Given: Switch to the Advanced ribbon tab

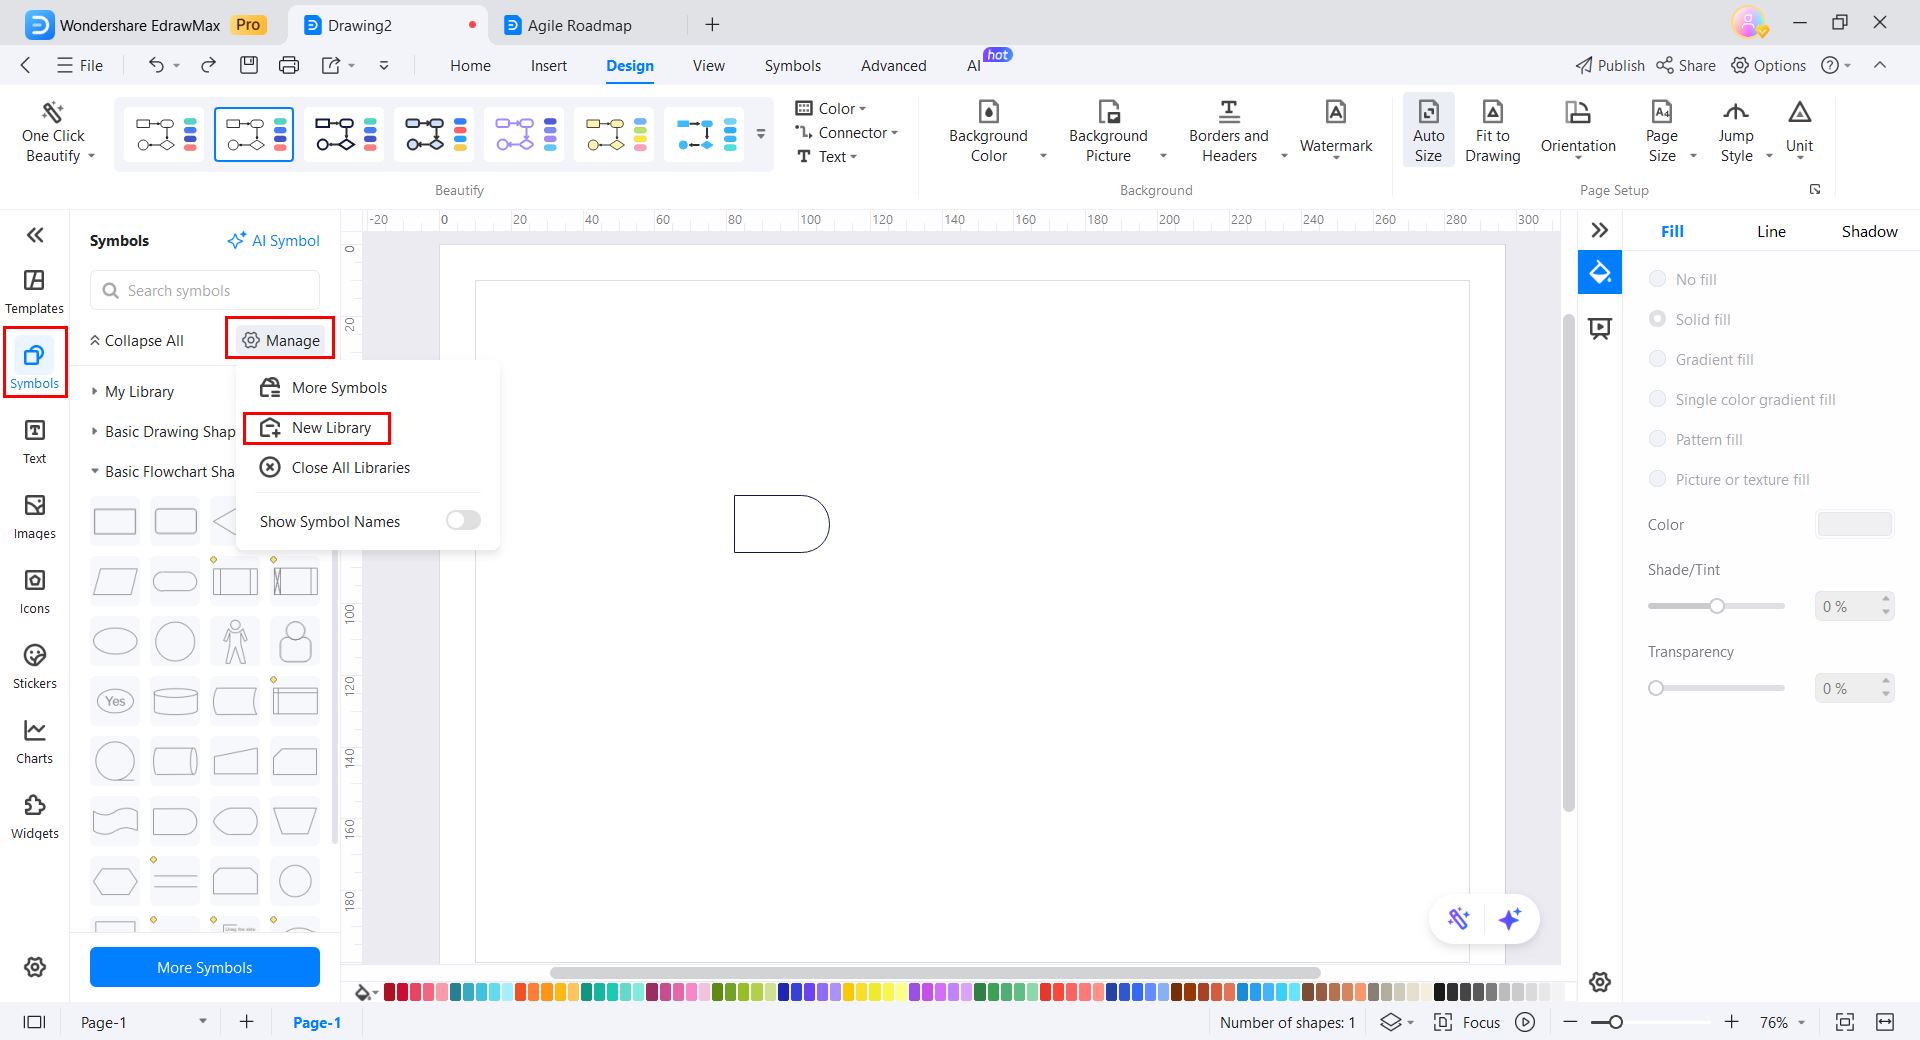Looking at the screenshot, I should point(893,65).
